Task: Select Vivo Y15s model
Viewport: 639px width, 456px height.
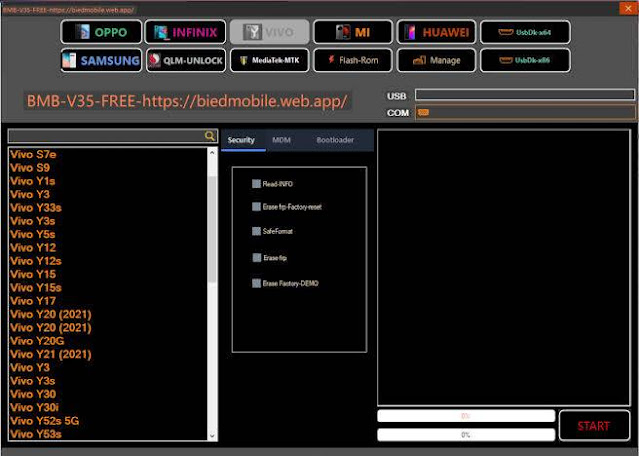Action: tap(36, 288)
